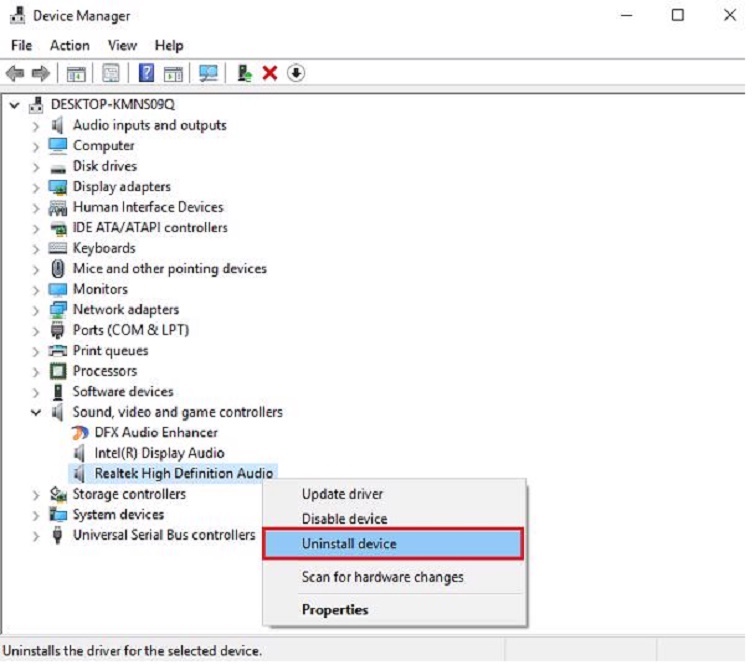Expand the Monitors category chevron
The width and height of the screenshot is (755, 665).
click(x=36, y=290)
